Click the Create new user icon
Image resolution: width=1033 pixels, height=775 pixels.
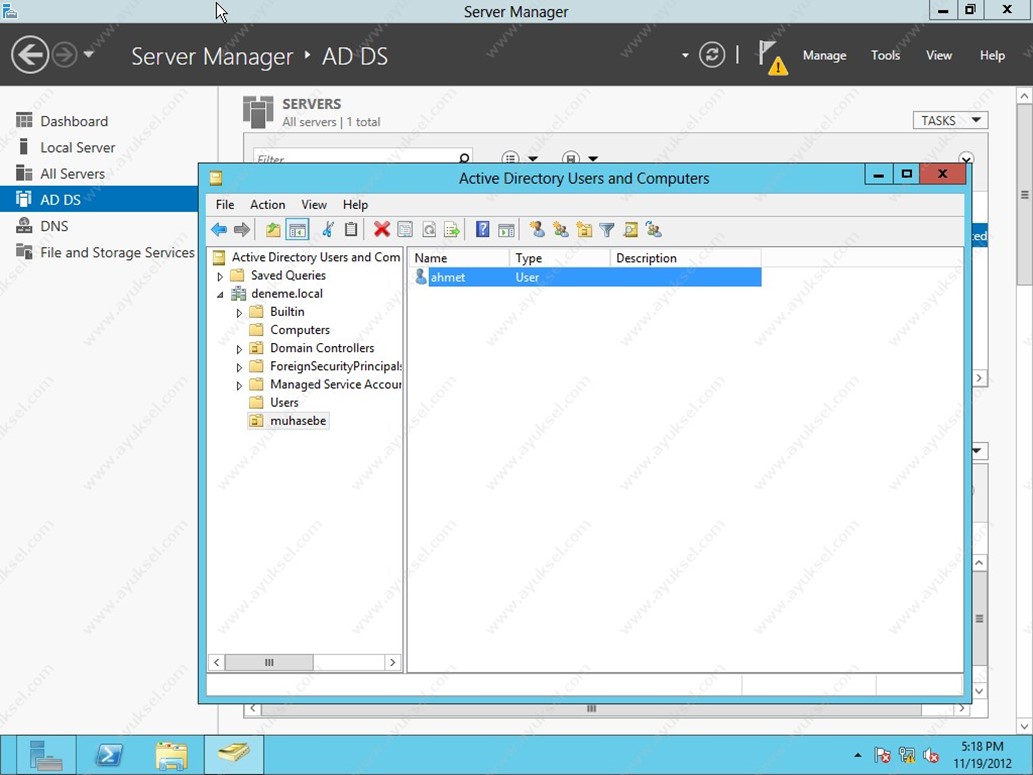[x=537, y=230]
